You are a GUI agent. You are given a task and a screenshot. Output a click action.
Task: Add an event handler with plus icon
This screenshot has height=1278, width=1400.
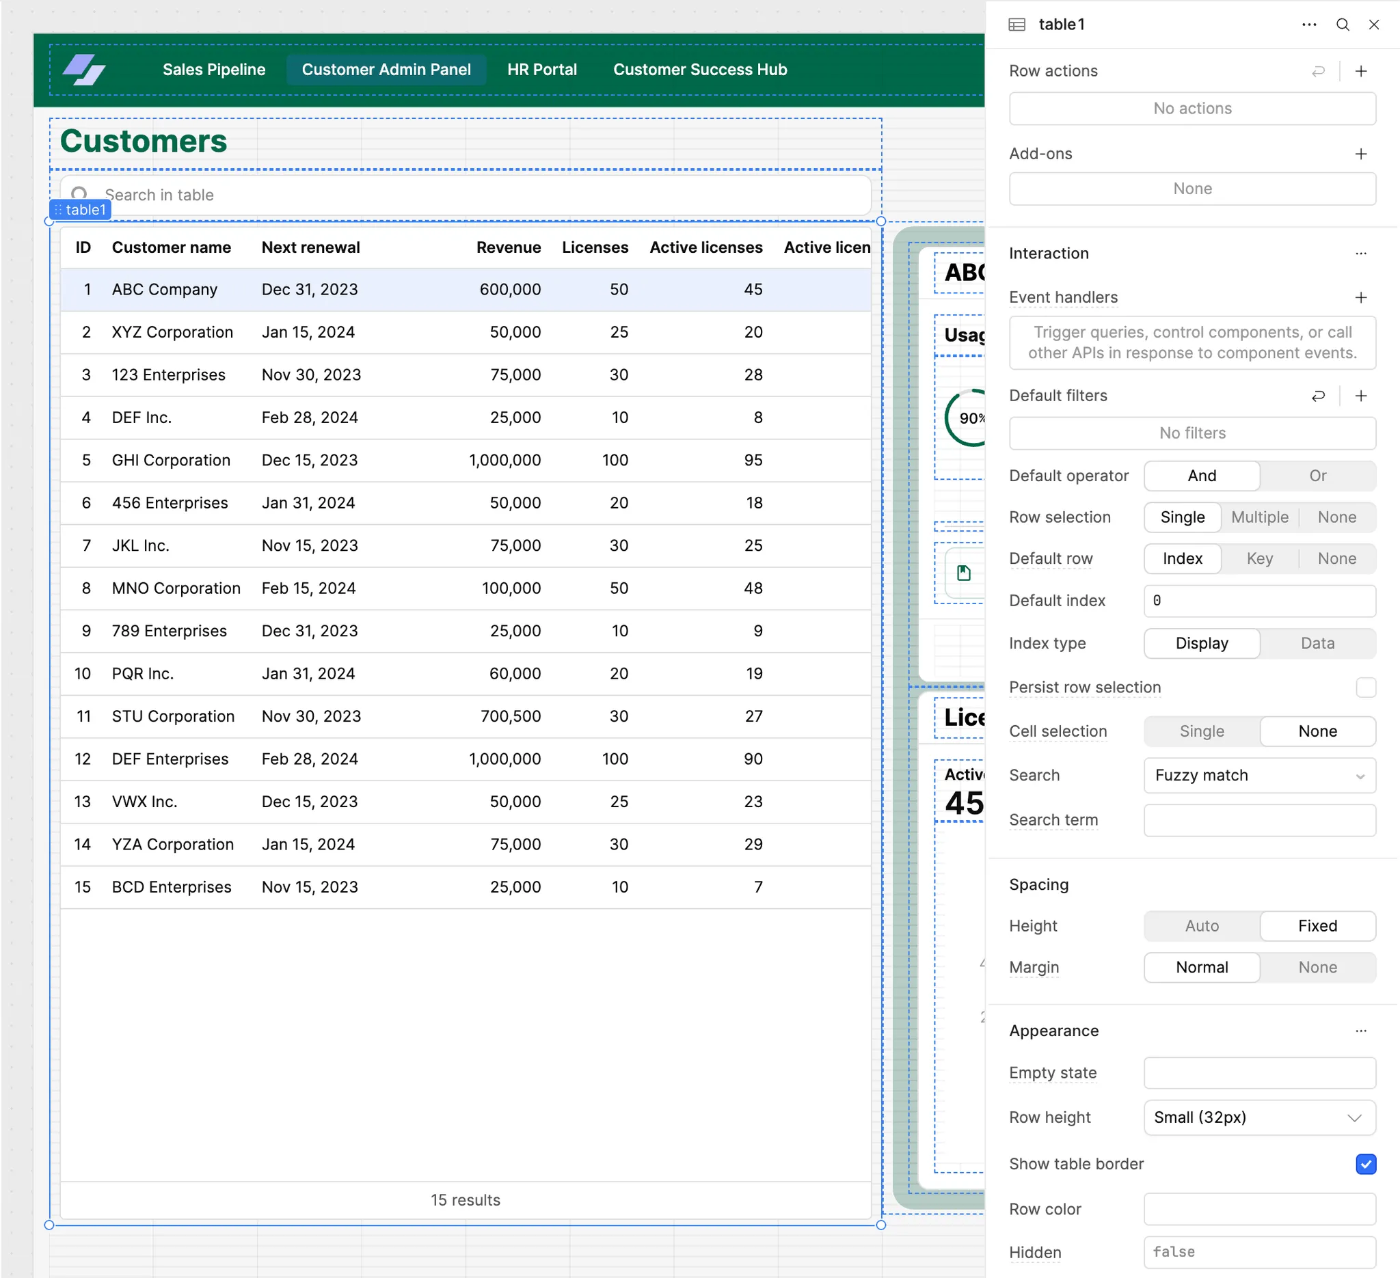click(1361, 298)
